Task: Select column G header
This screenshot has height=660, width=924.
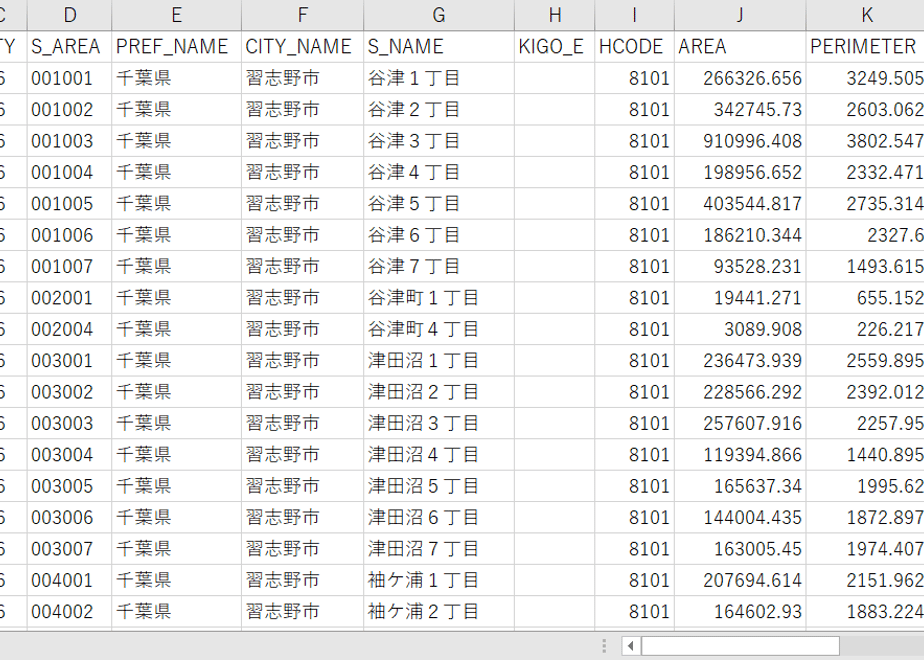Action: pyautogui.click(x=439, y=15)
